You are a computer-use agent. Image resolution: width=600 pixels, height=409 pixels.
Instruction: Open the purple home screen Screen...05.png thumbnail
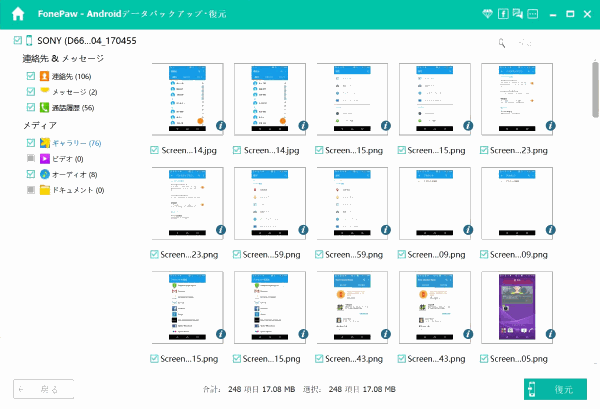[517, 308]
